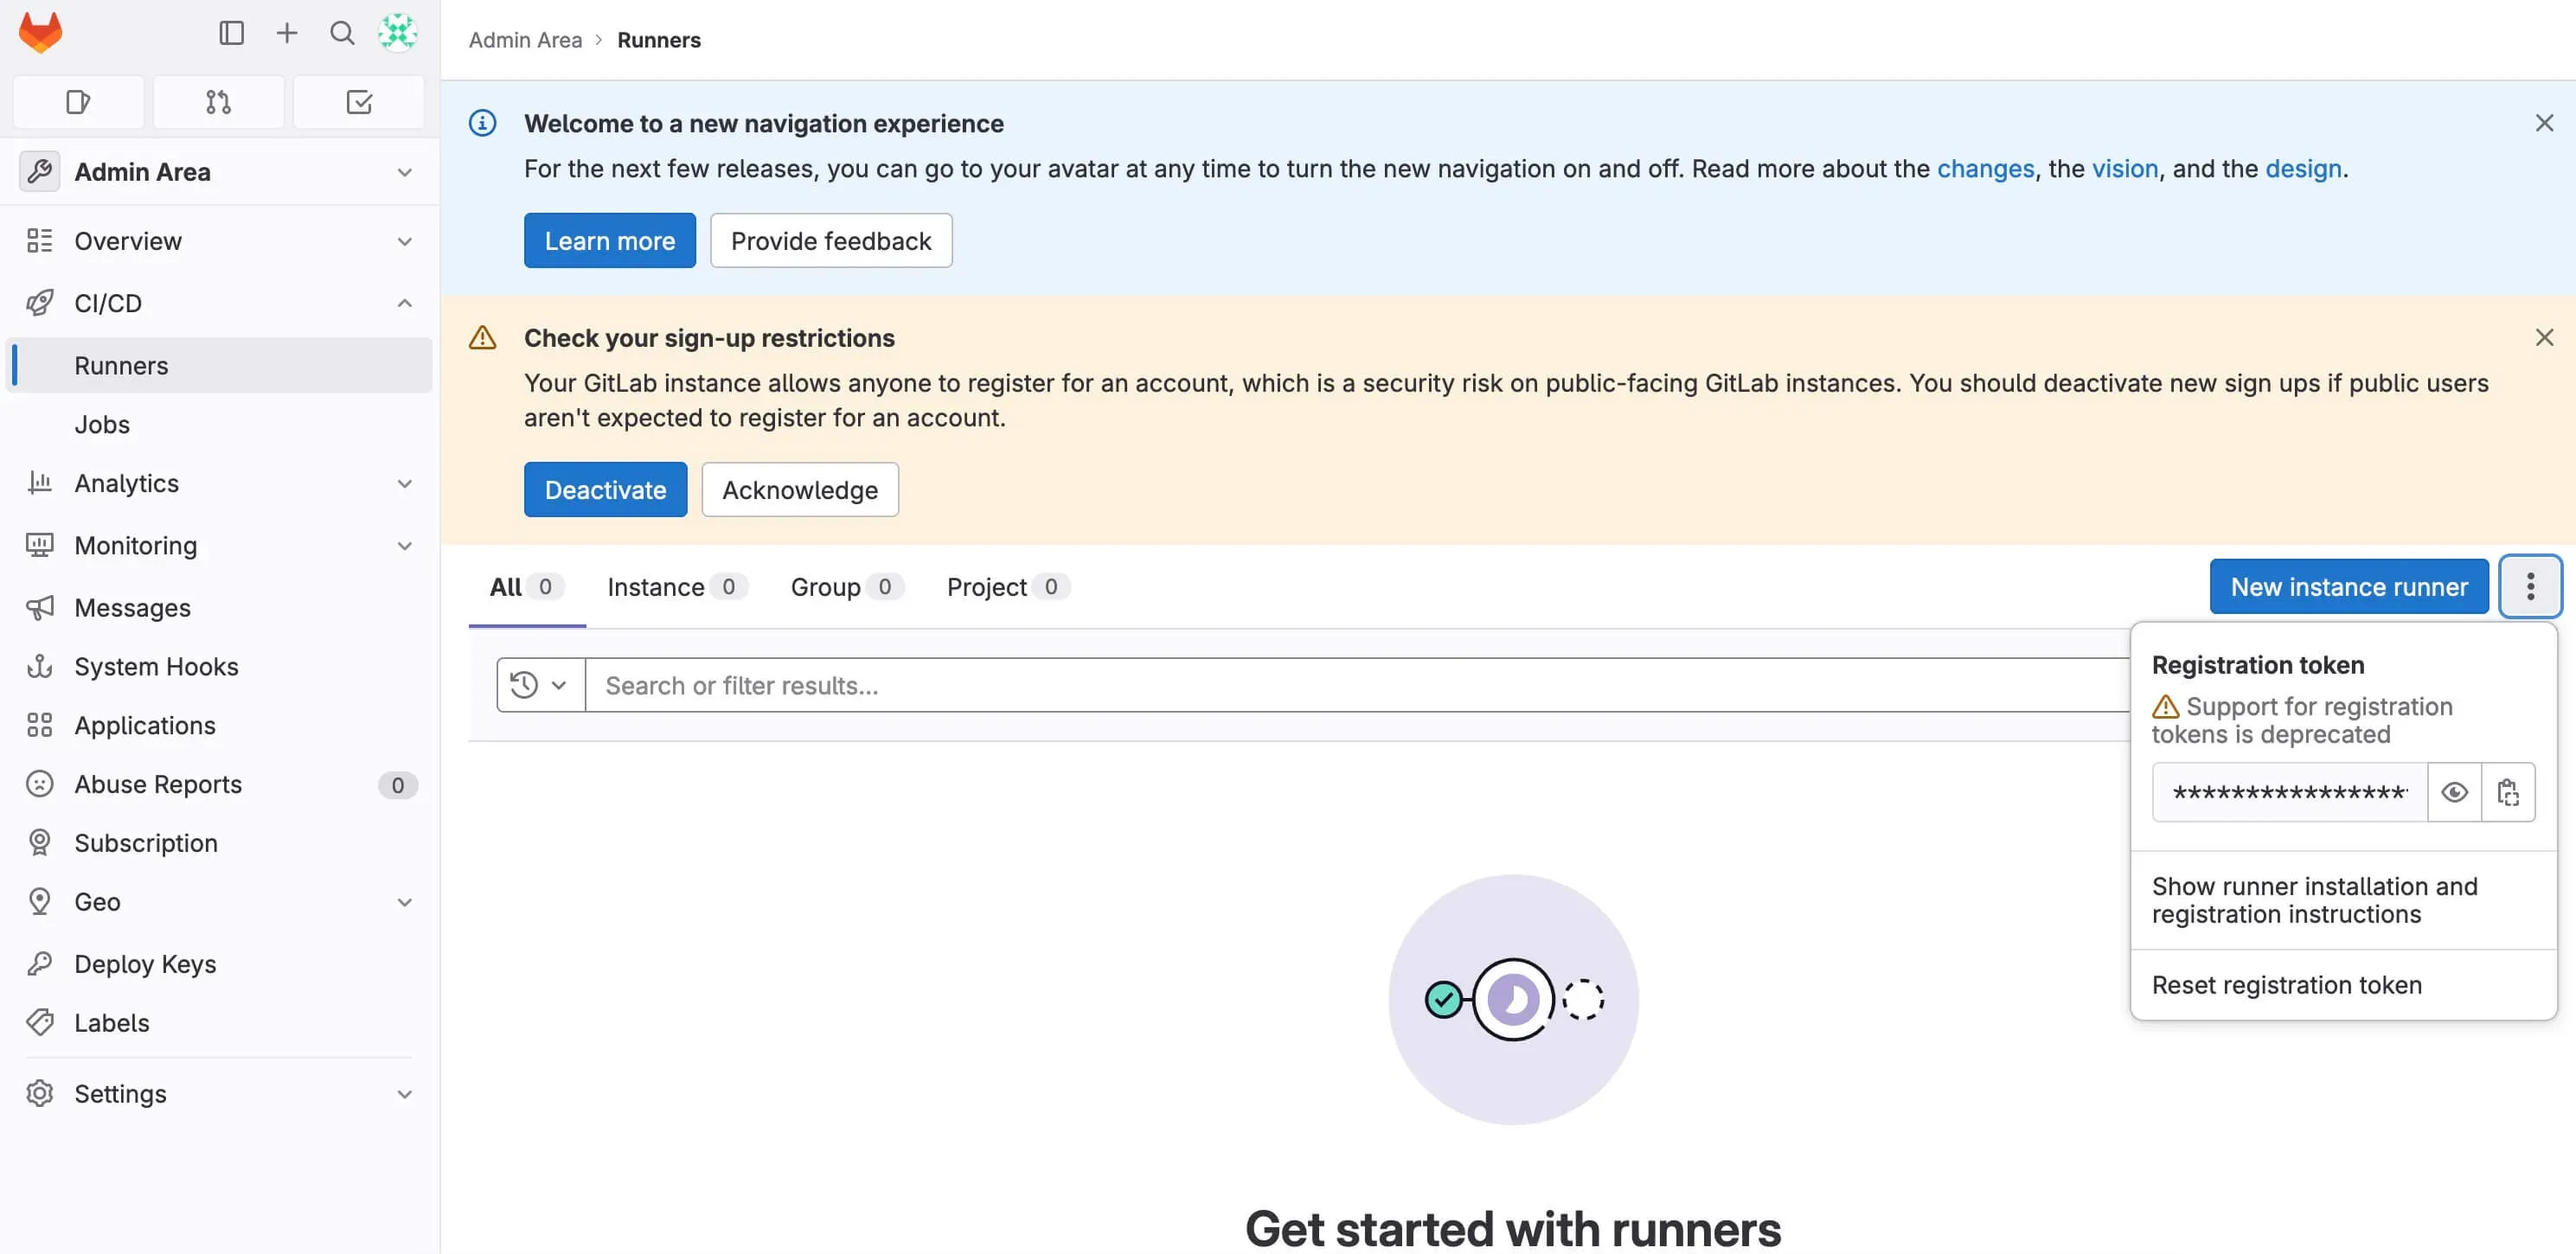Viewport: 2576px width, 1254px height.
Task: Open System Hooks in the sidebar
Action: (x=220, y=666)
